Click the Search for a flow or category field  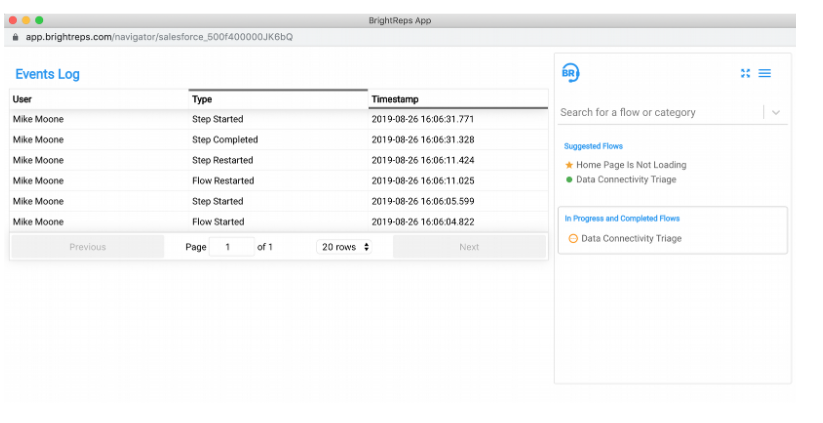click(659, 112)
